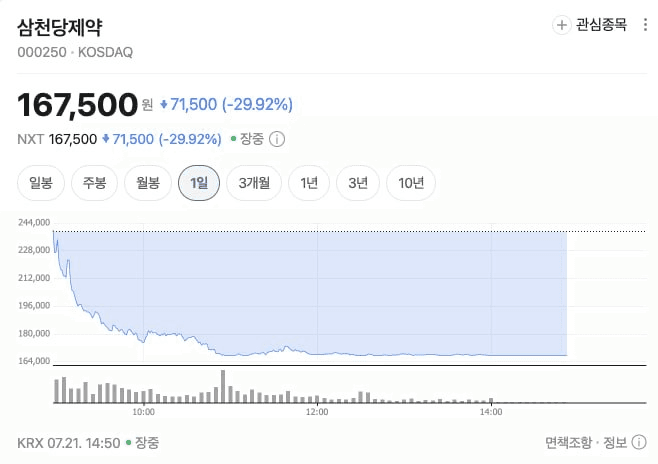The image size is (658, 464).
Task: Open the three-dot more options menu
Action: point(645,25)
